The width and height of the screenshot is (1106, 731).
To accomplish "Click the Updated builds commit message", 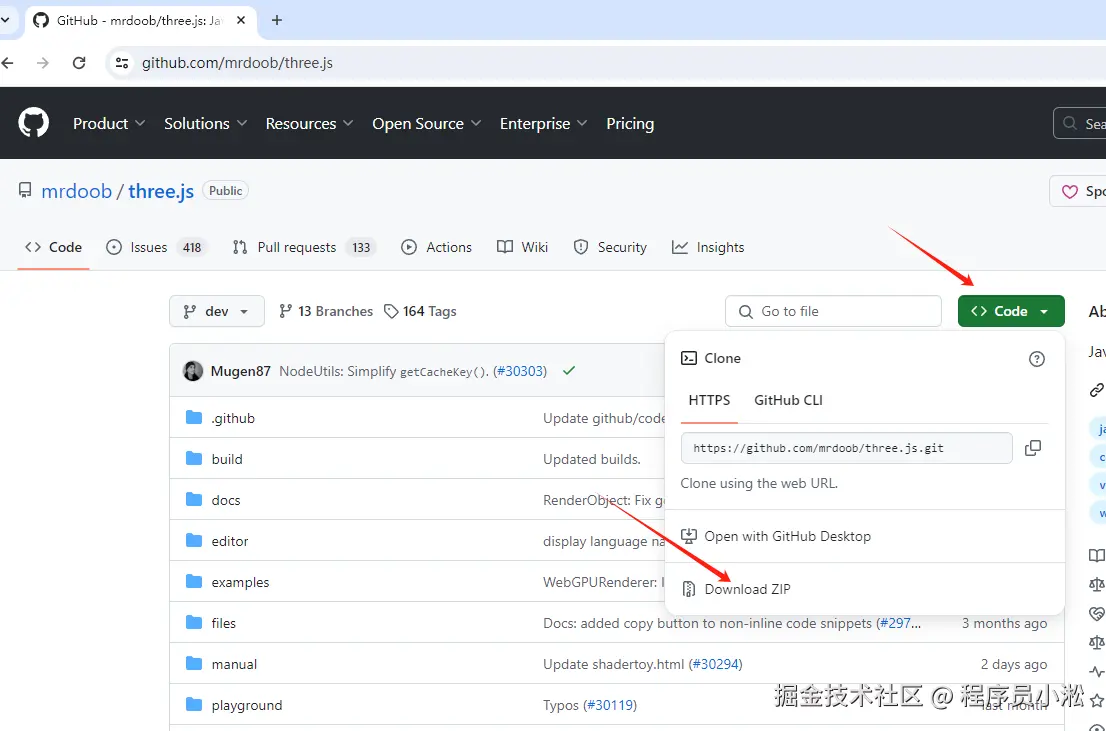I will (x=592, y=459).
